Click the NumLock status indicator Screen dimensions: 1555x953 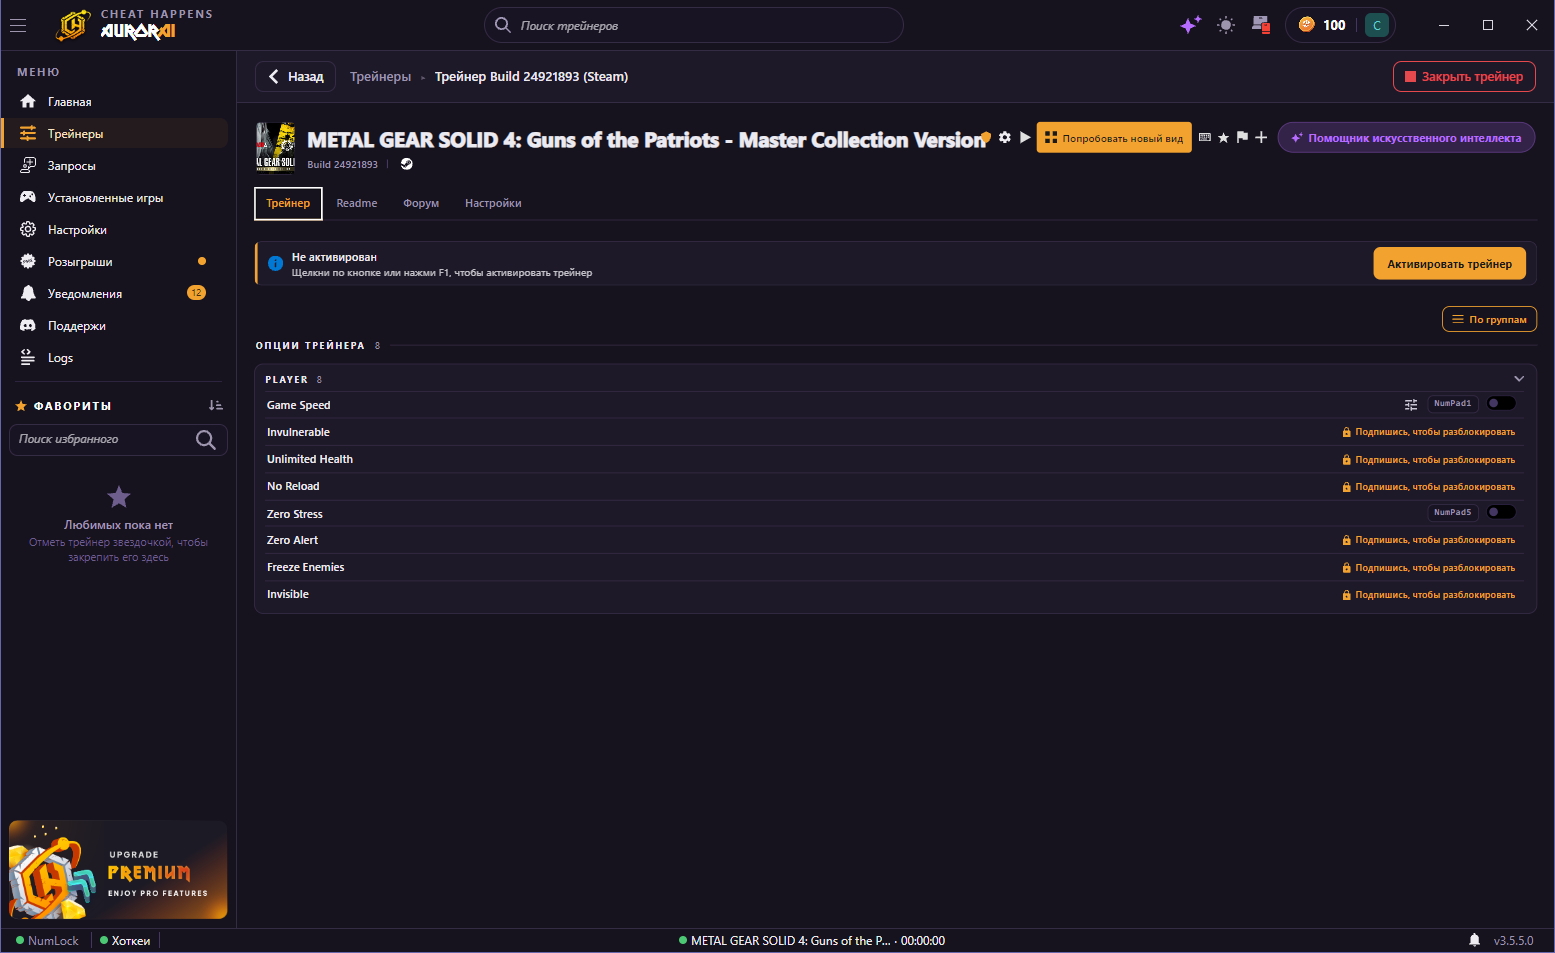(x=47, y=941)
